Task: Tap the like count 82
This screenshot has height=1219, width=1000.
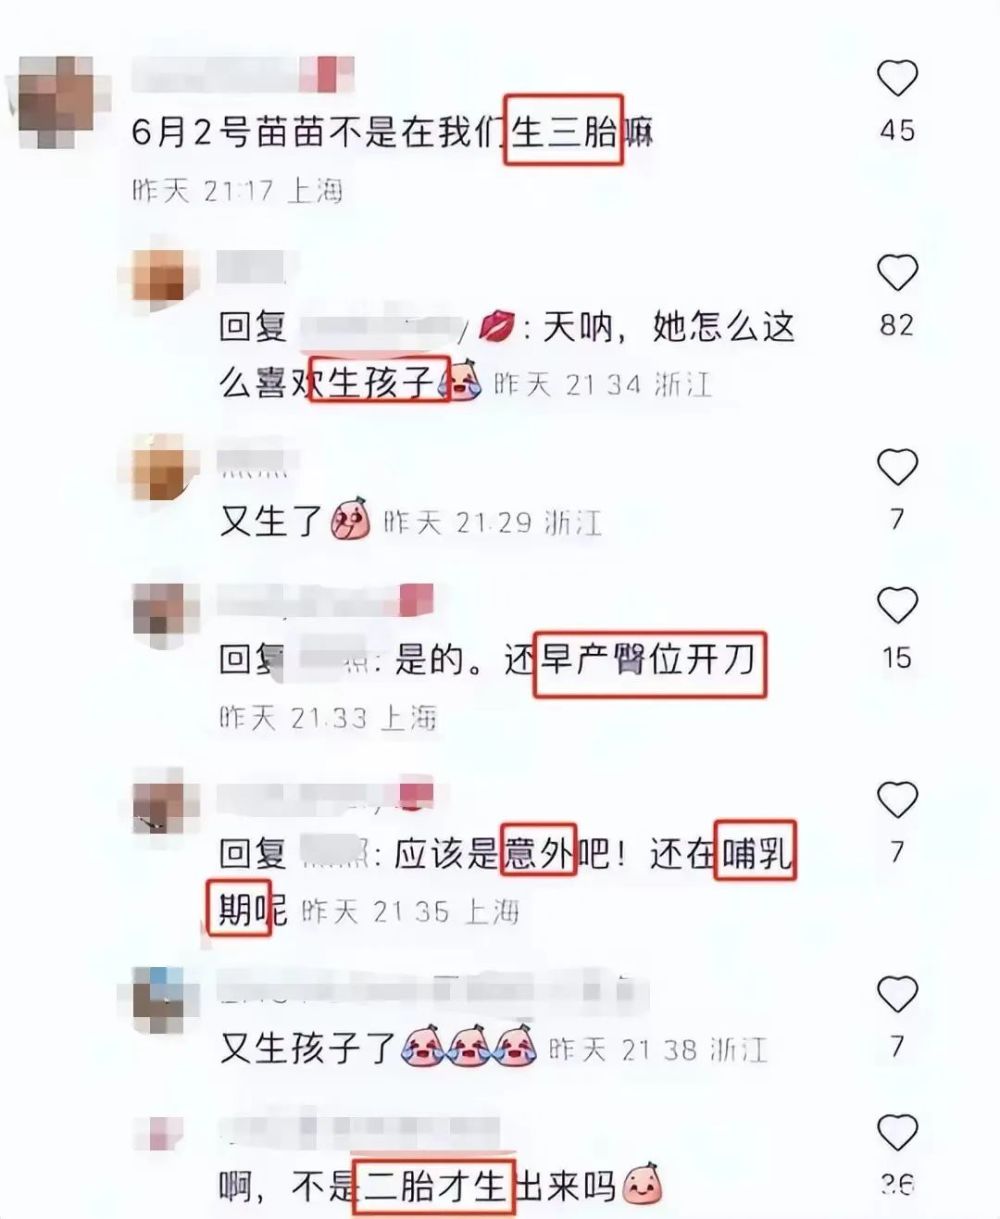Action: click(x=897, y=325)
